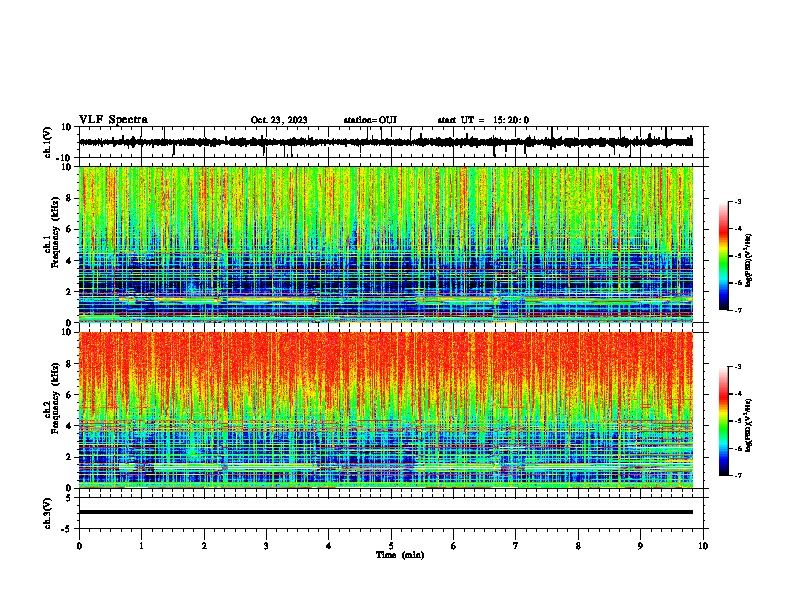Click the "-10" tick on ch.1(V) axis
Viewport: 792px width, 612px height.
tap(65, 158)
